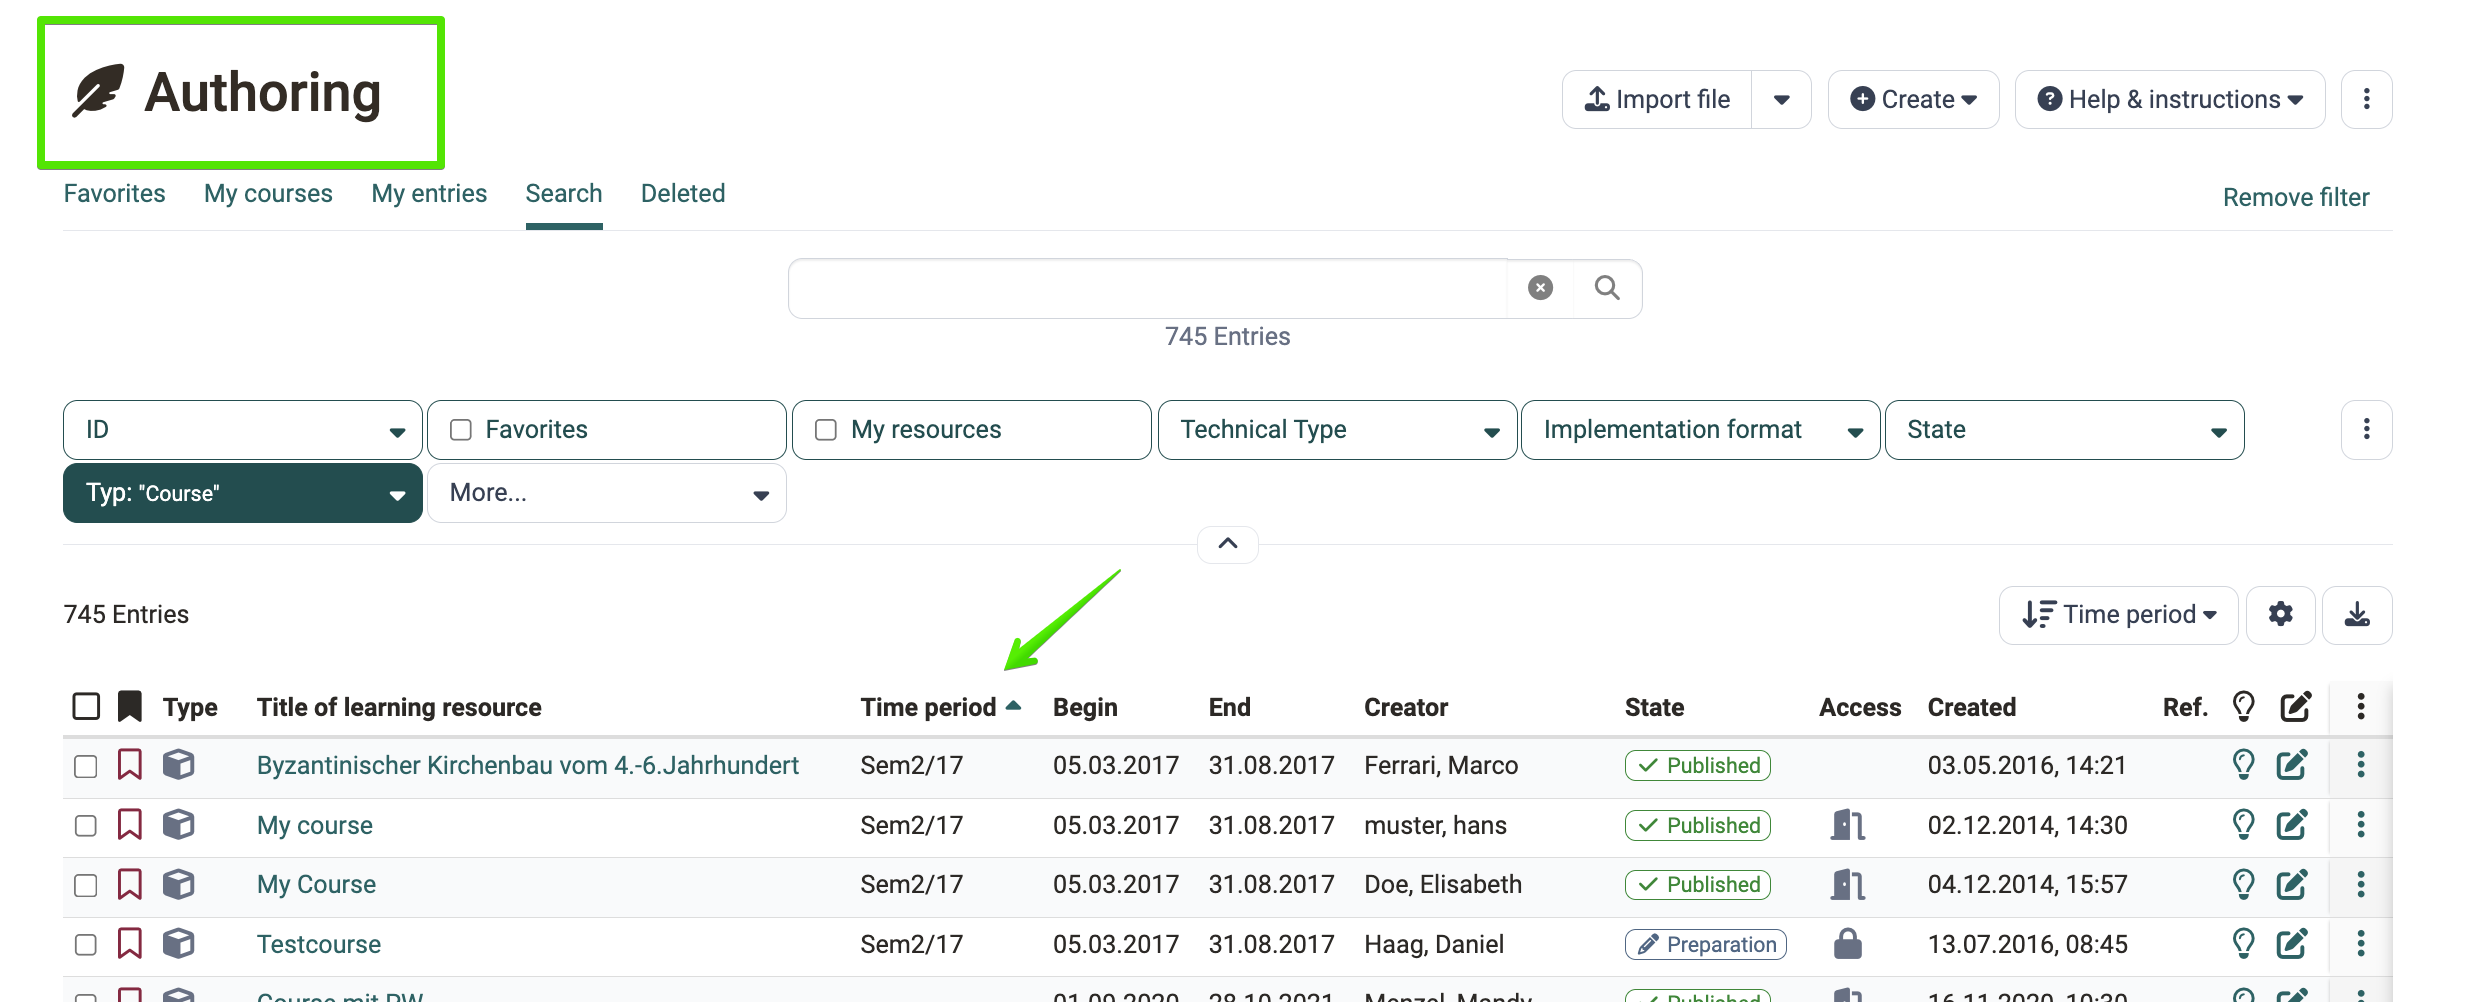Bookmark the Testcourse row
2482x1002 pixels.
pyautogui.click(x=130, y=944)
